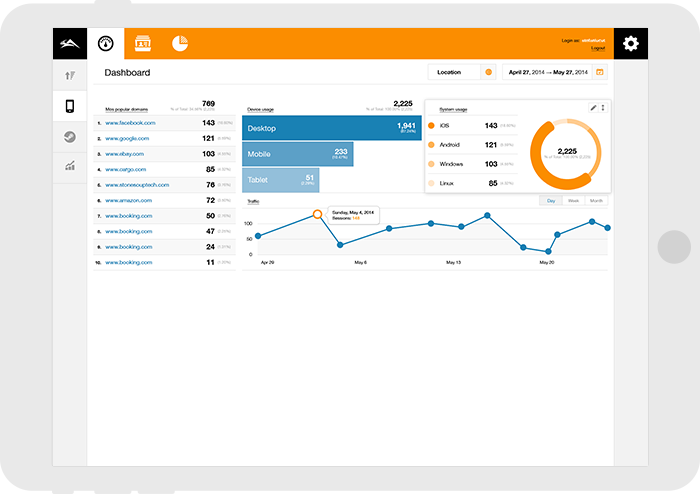
Task: Click the store icon in top bar
Action: [x=143, y=43]
